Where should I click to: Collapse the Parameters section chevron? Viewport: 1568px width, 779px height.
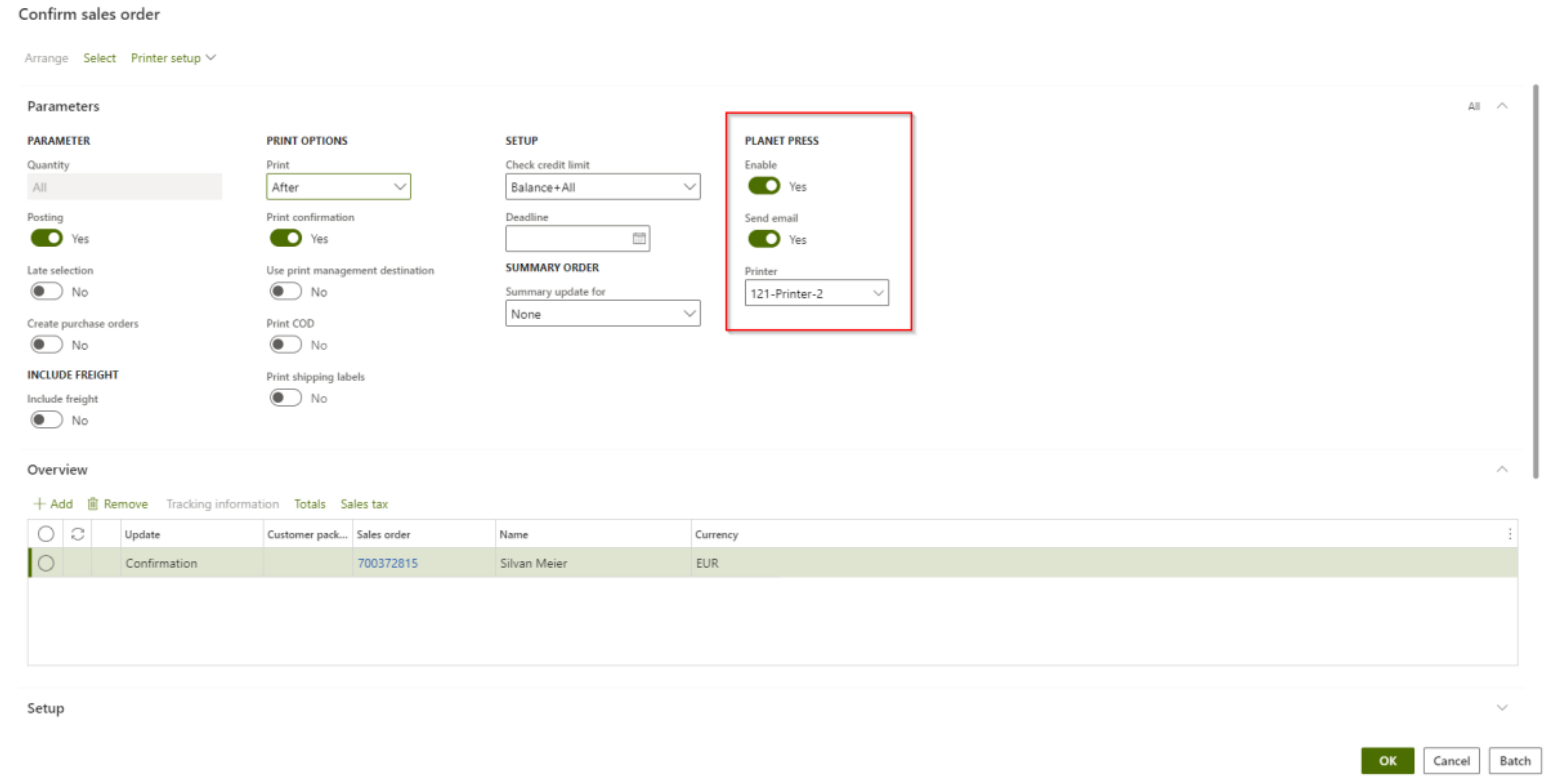pos(1501,106)
